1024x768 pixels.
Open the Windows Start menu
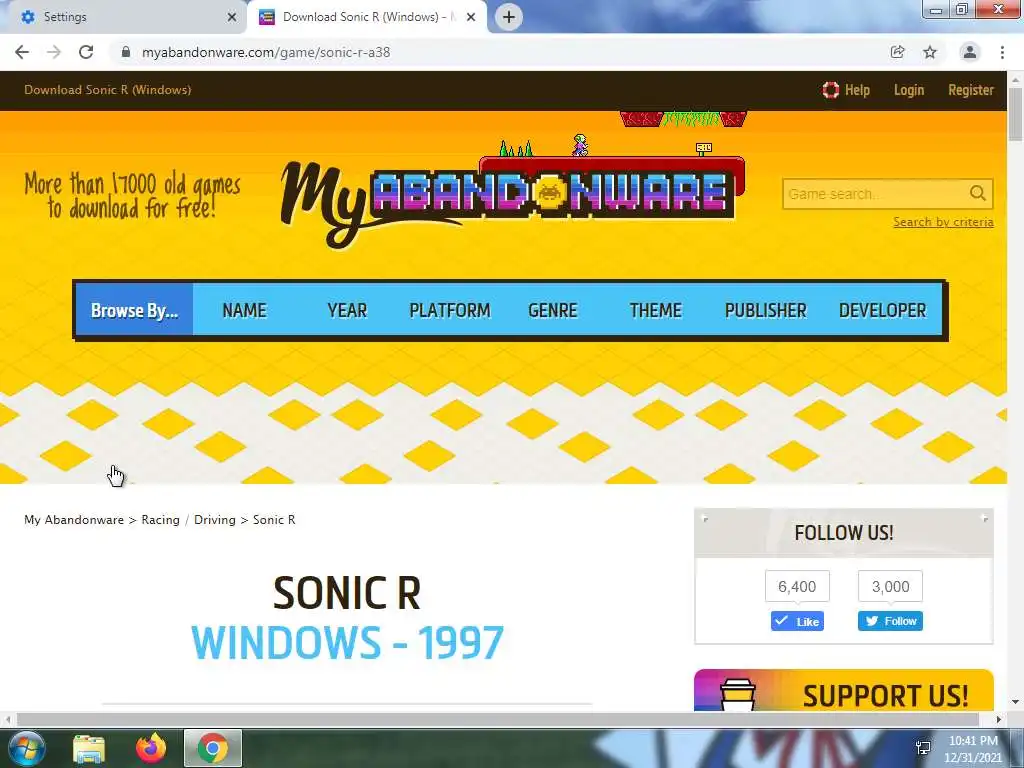[x=27, y=748]
